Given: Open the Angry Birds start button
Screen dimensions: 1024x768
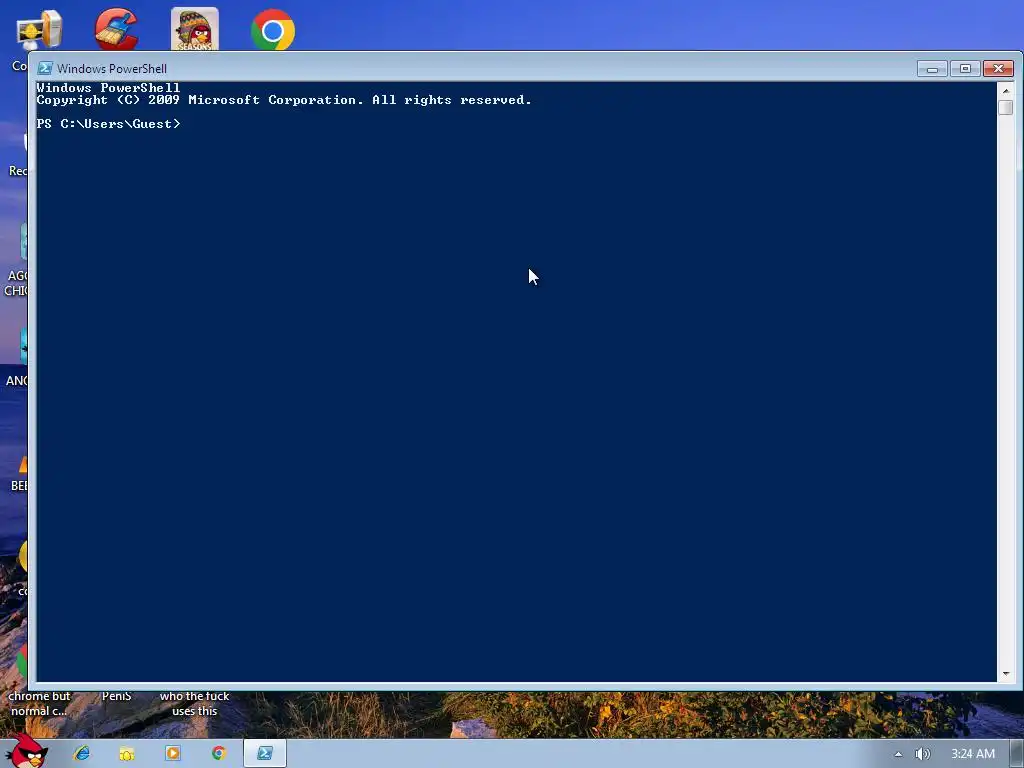Looking at the screenshot, I should tap(26, 752).
